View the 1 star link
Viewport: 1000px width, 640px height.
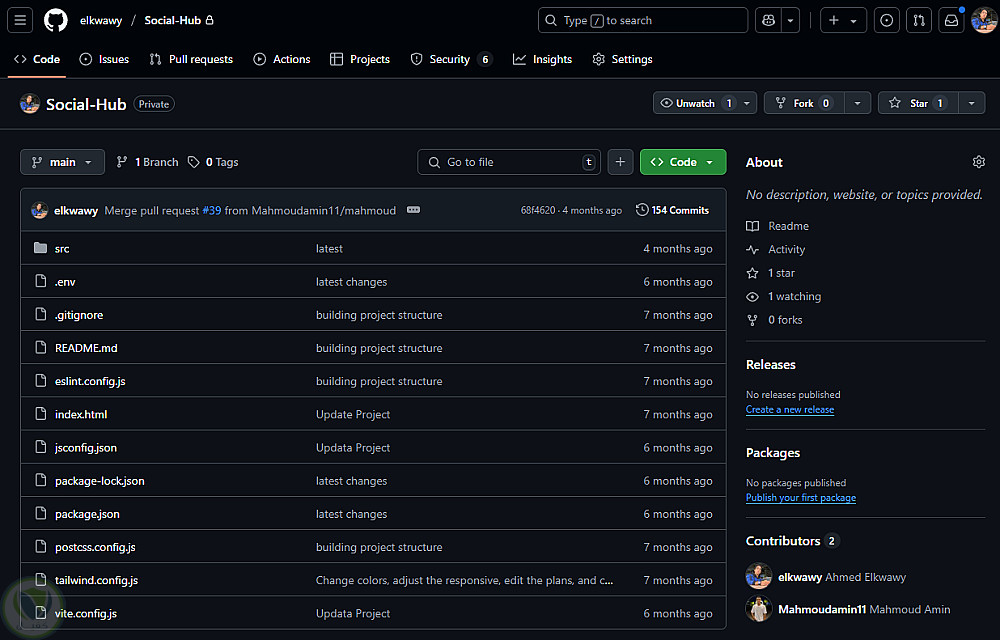pos(770,273)
